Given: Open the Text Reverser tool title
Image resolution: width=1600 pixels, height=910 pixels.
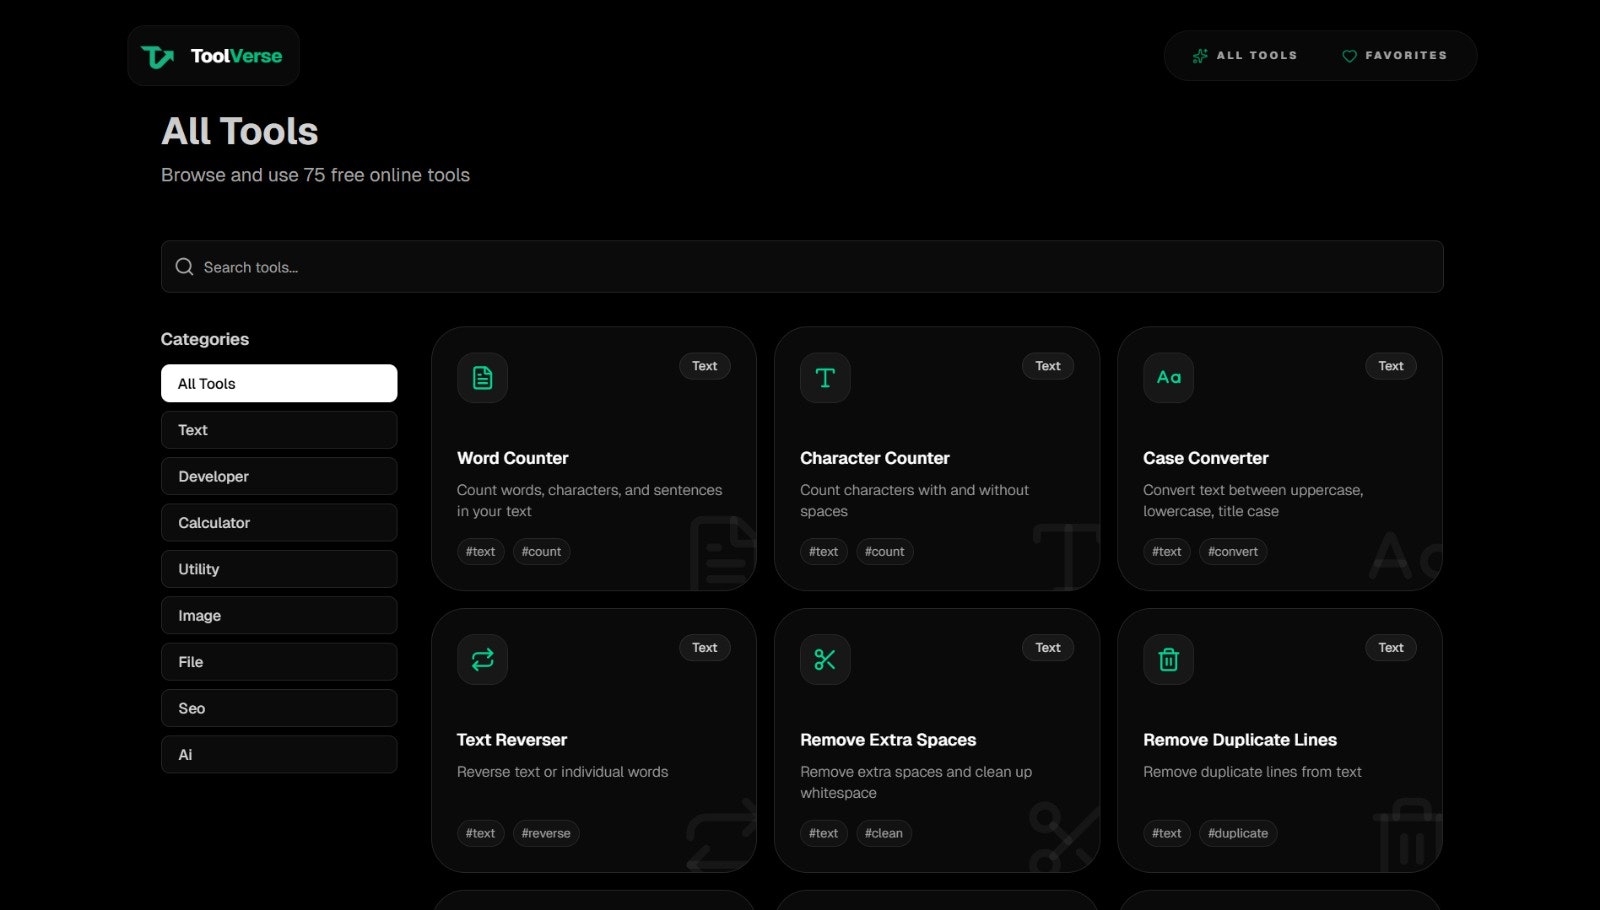Looking at the screenshot, I should point(511,740).
